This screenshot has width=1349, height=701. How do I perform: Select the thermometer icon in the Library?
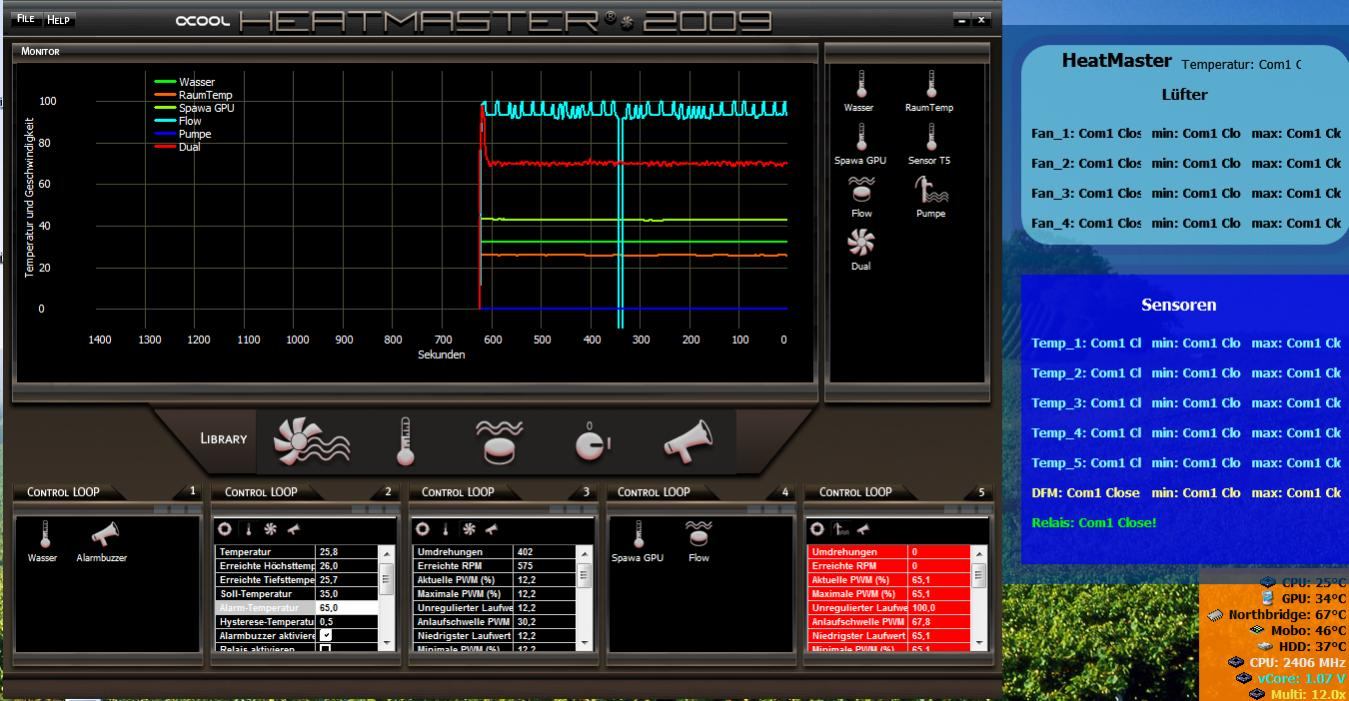tap(405, 442)
